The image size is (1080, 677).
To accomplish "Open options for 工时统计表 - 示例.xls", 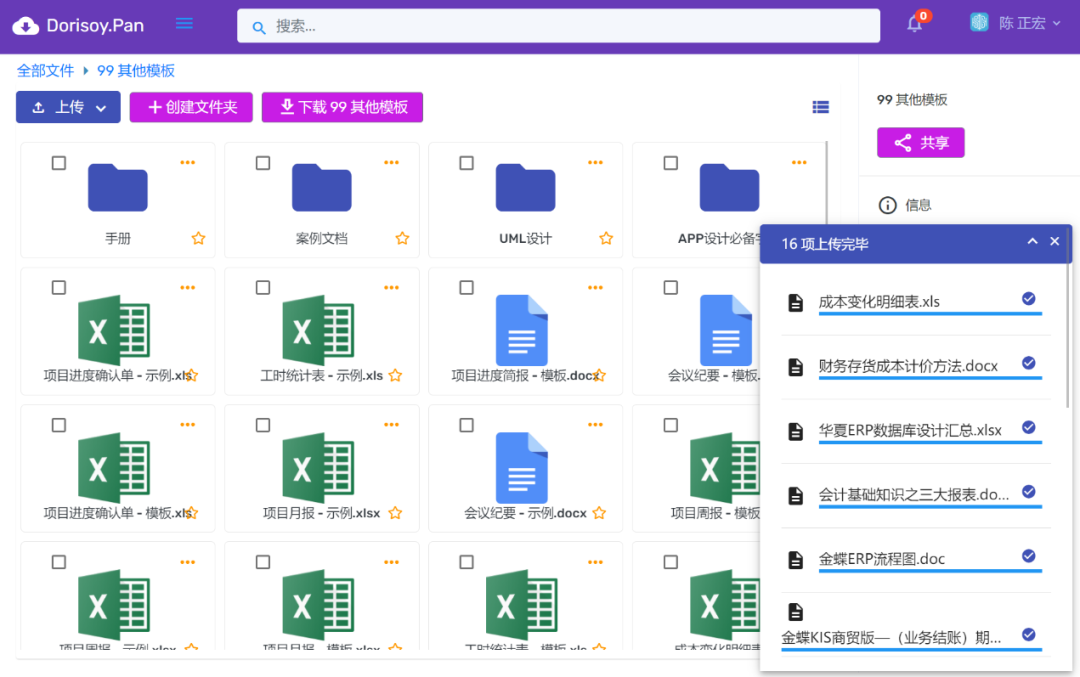I will point(391,287).
